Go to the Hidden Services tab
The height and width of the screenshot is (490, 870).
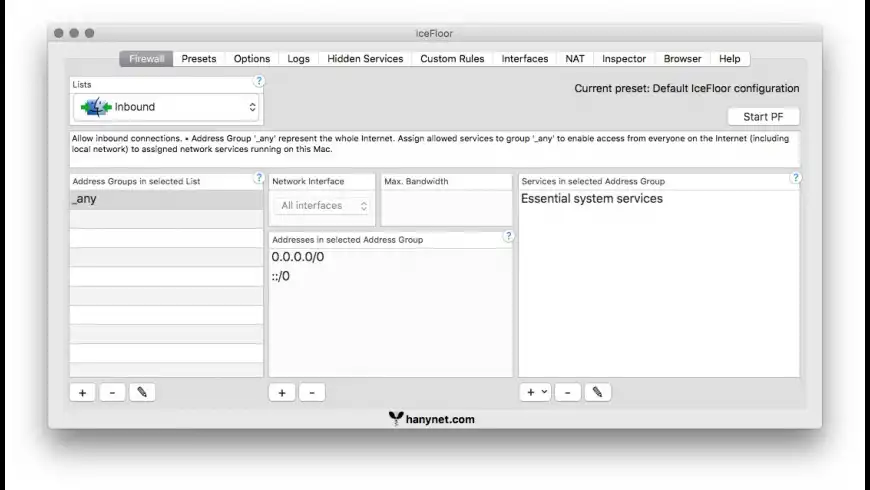point(365,59)
